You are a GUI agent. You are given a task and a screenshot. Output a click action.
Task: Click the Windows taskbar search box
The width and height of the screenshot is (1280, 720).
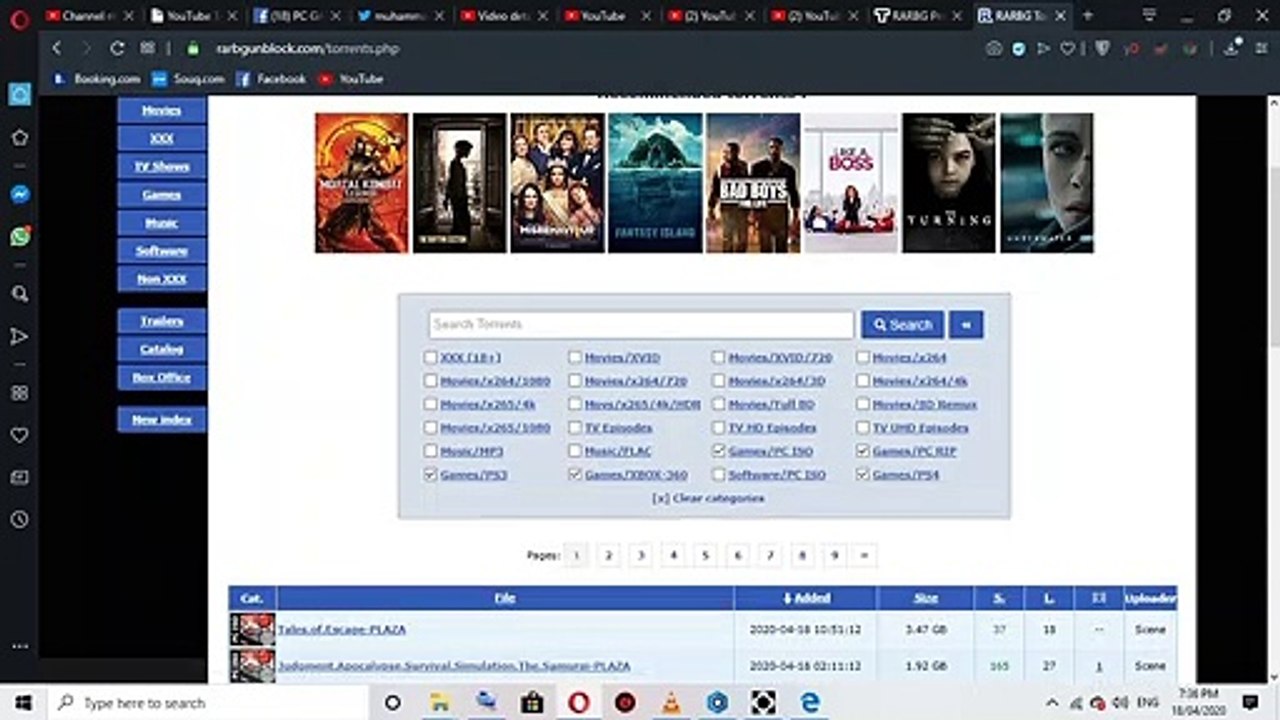coord(208,703)
